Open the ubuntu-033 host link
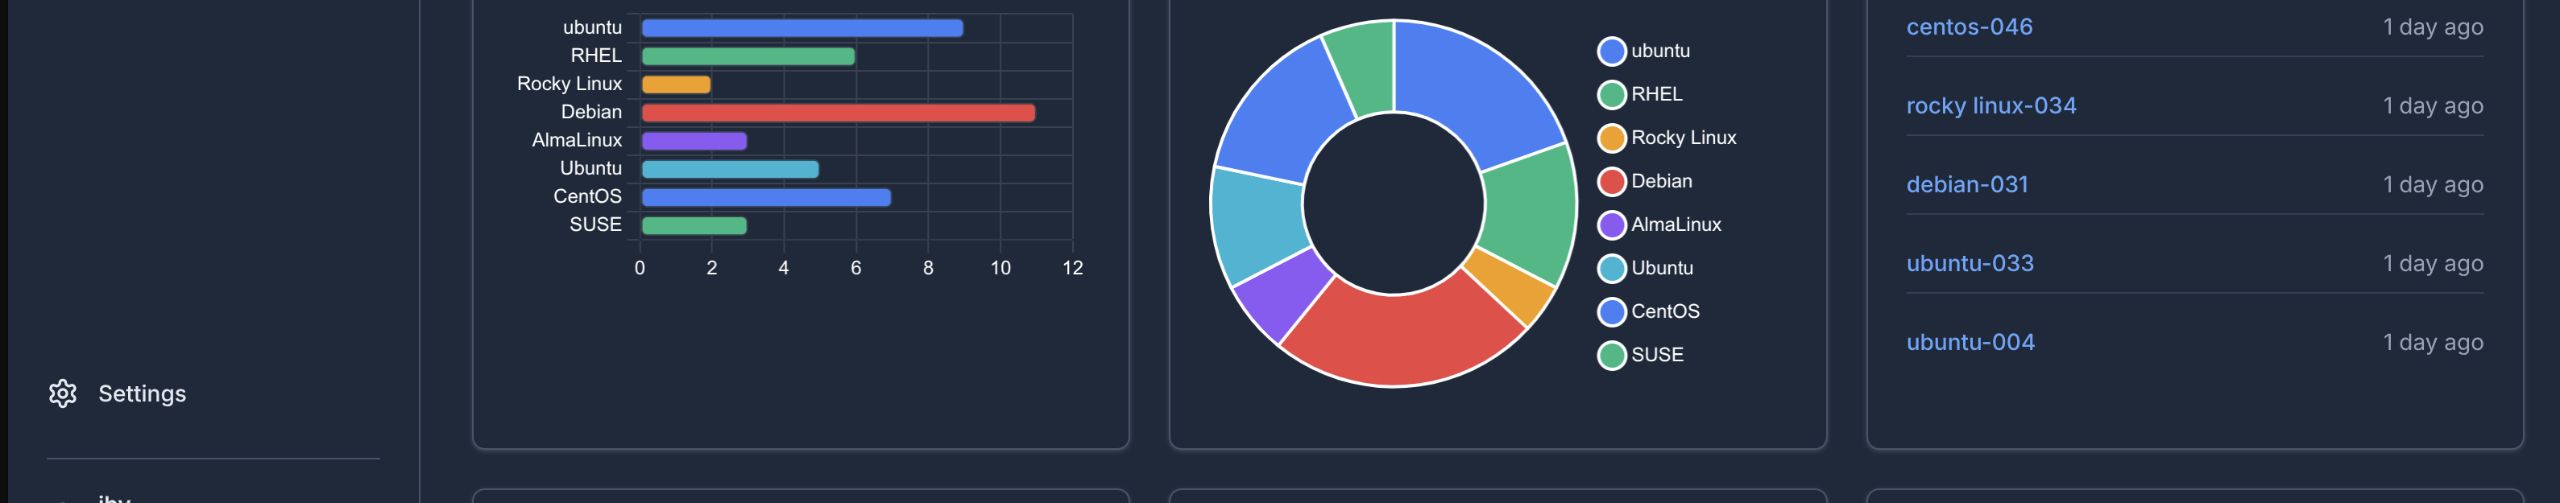 point(1969,263)
